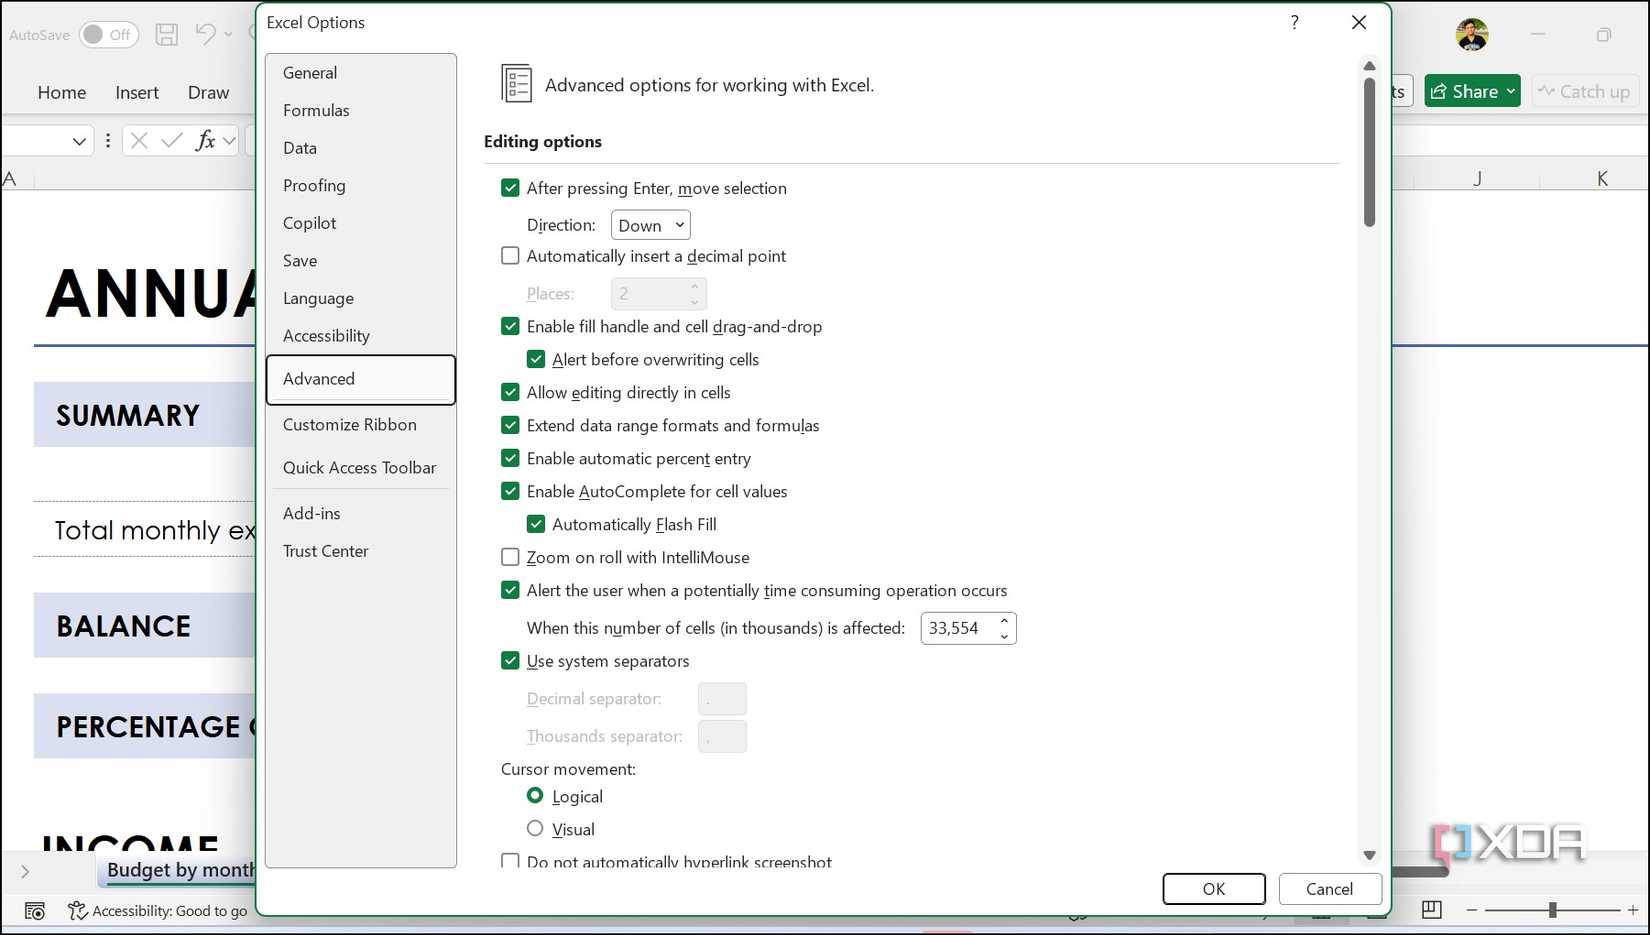Select Data category in options

[361, 148]
